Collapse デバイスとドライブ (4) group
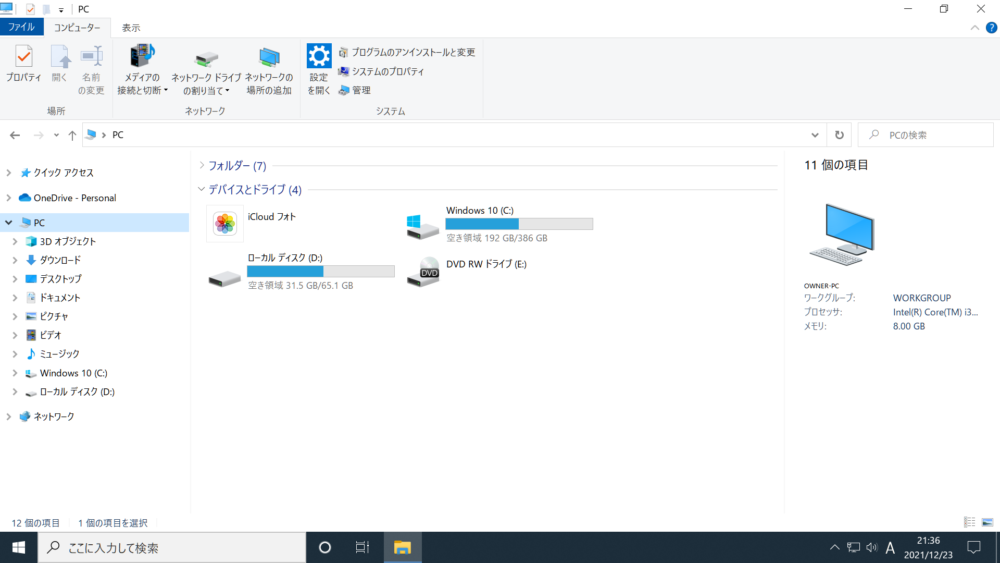Viewport: 1000px width, 563px height. click(x=202, y=189)
